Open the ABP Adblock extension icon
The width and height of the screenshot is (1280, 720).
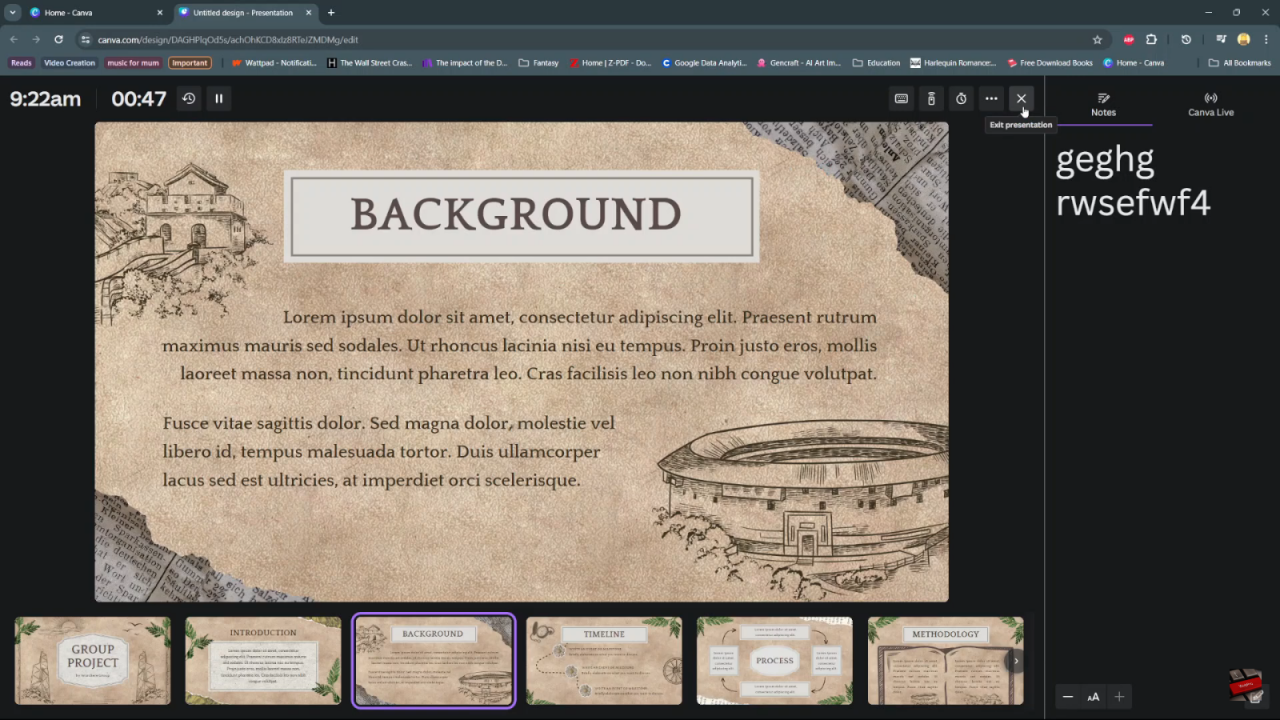(1128, 39)
